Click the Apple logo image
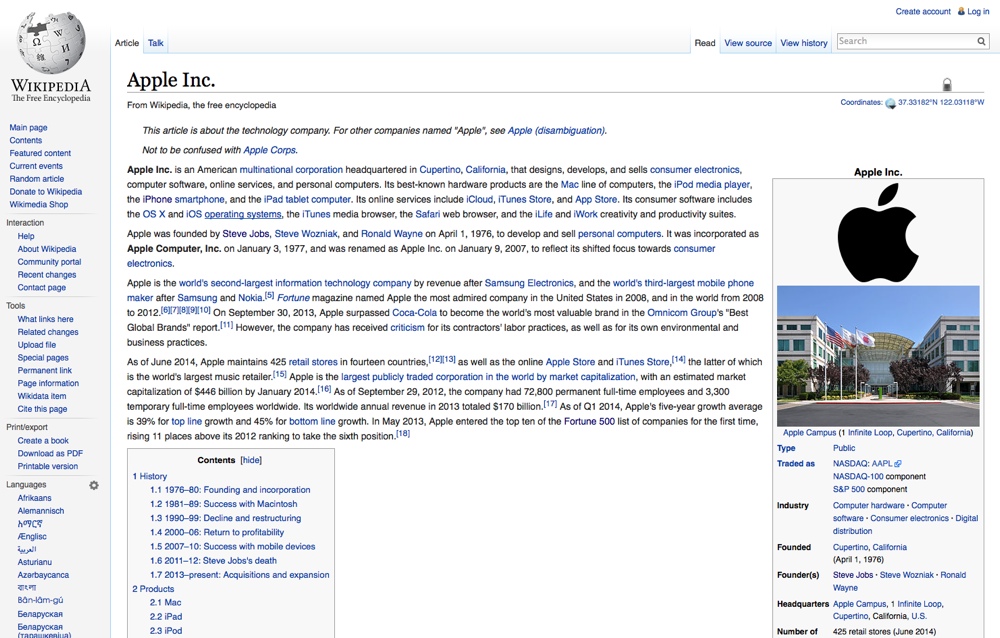Image resolution: width=1000 pixels, height=638 pixels. coord(877,233)
